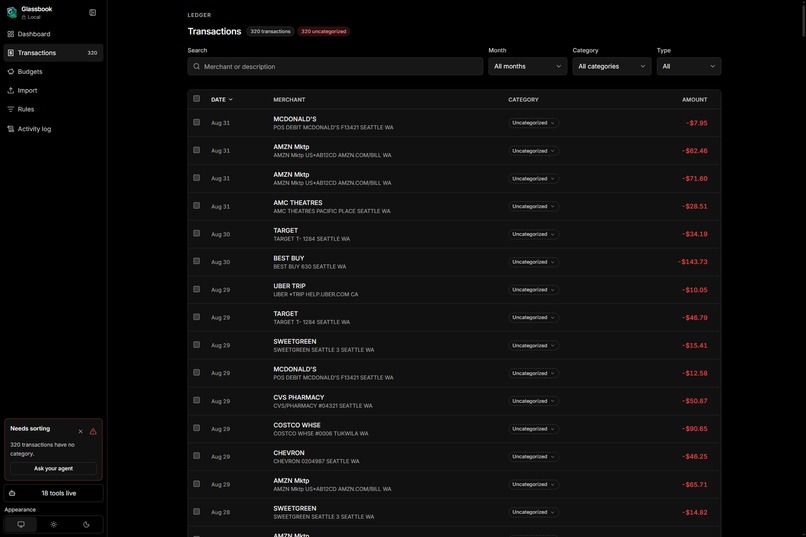Click the -$143.73 amount

[x=693, y=262]
